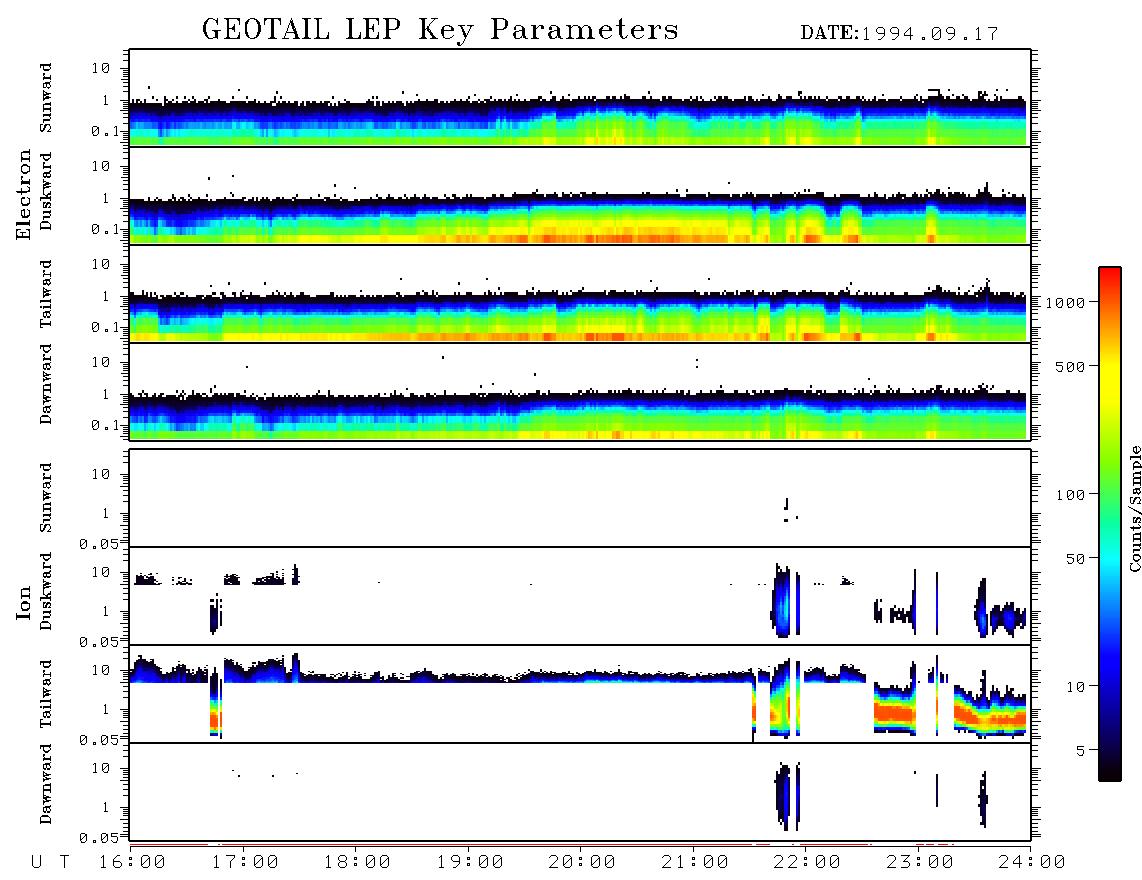Click the 'Duskward' label of the Ion group

45,592
